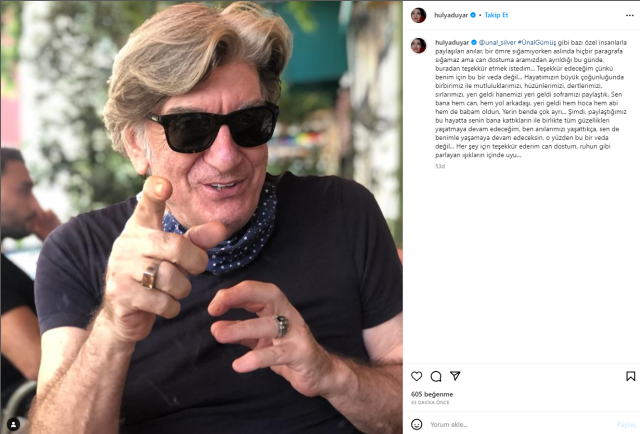Click the 53d time label under caption

pyautogui.click(x=440, y=166)
